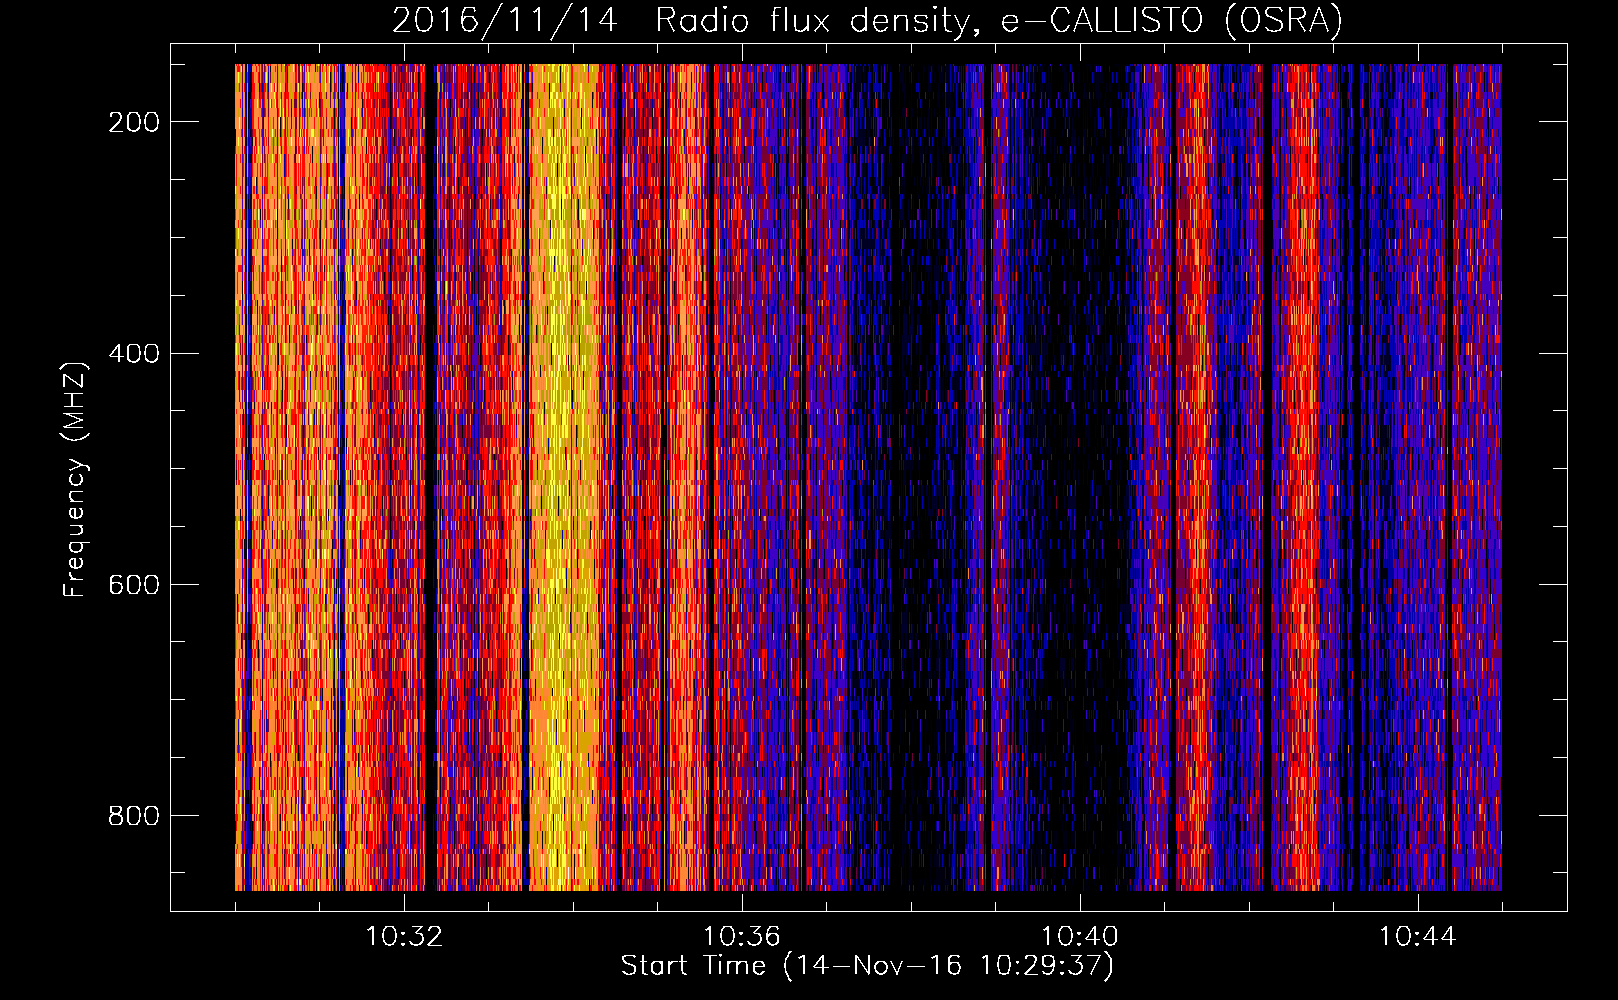Click the 600 frequency tick label
1618x1000 pixels.
[133, 585]
